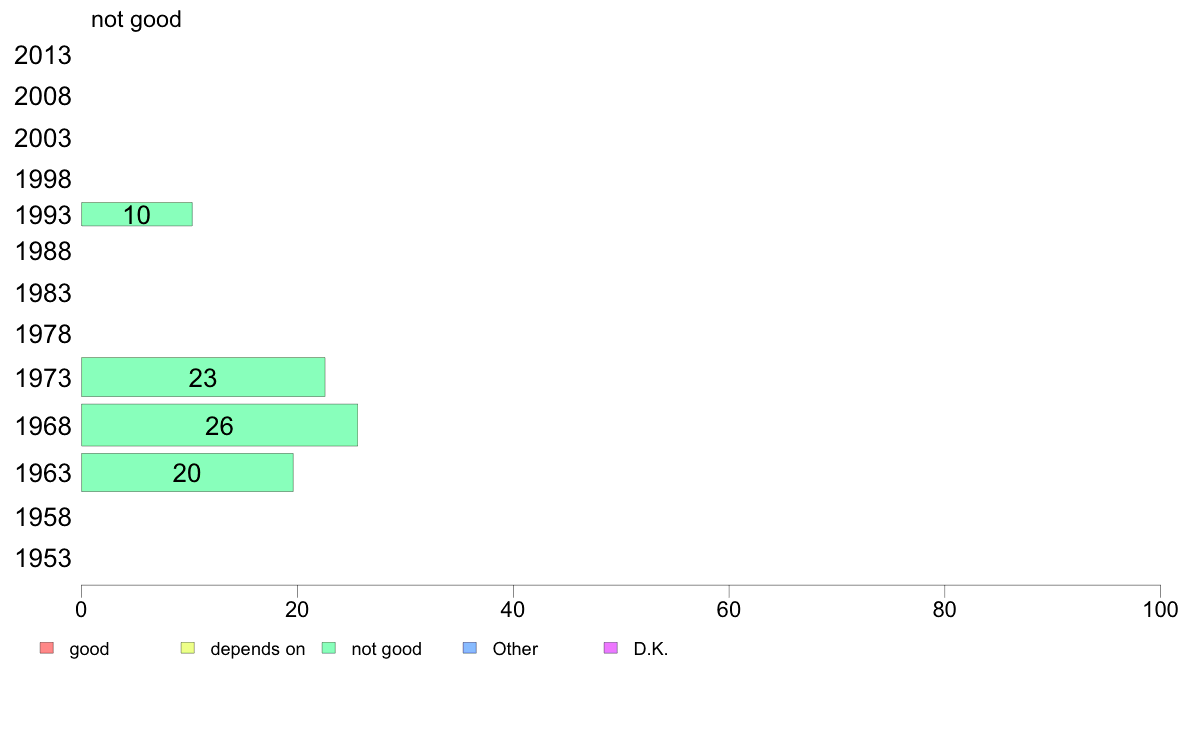Viewport: 1188px width, 736px height.
Task: Select the 1968 bar showing 26
Action: point(220,425)
